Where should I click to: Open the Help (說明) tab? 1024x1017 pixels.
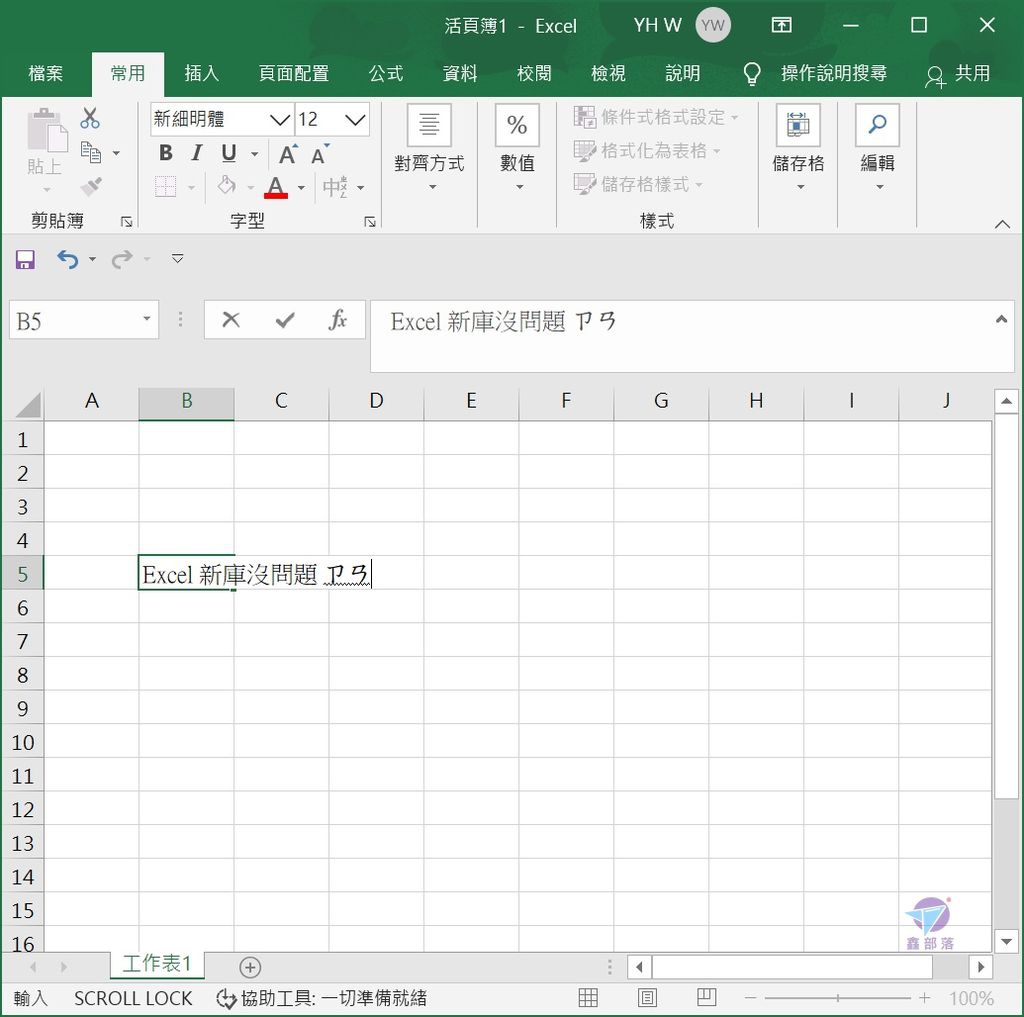tap(682, 73)
